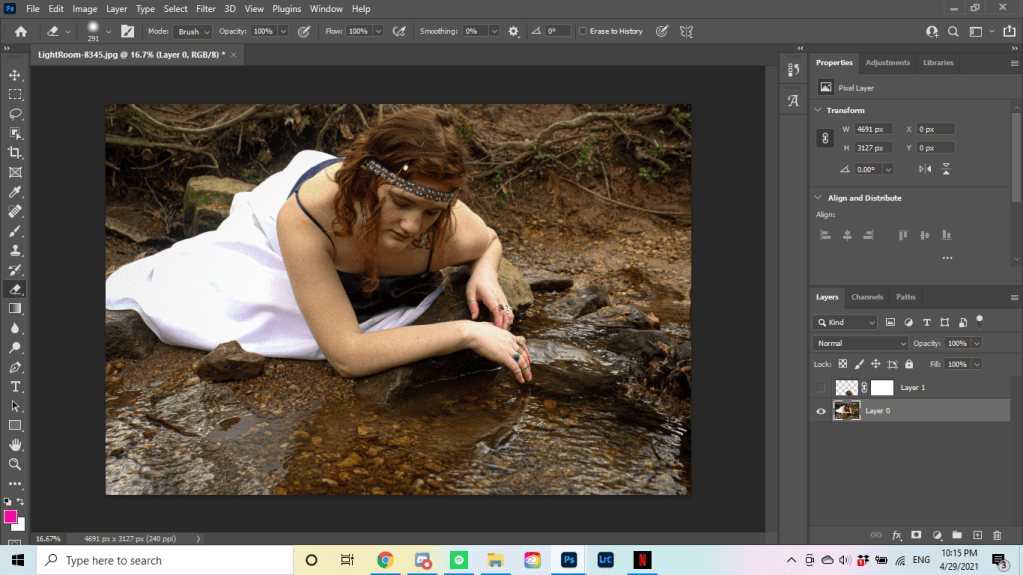Show Layer 1 via its visibility box
This screenshot has height=575, width=1023.
pyautogui.click(x=821, y=387)
